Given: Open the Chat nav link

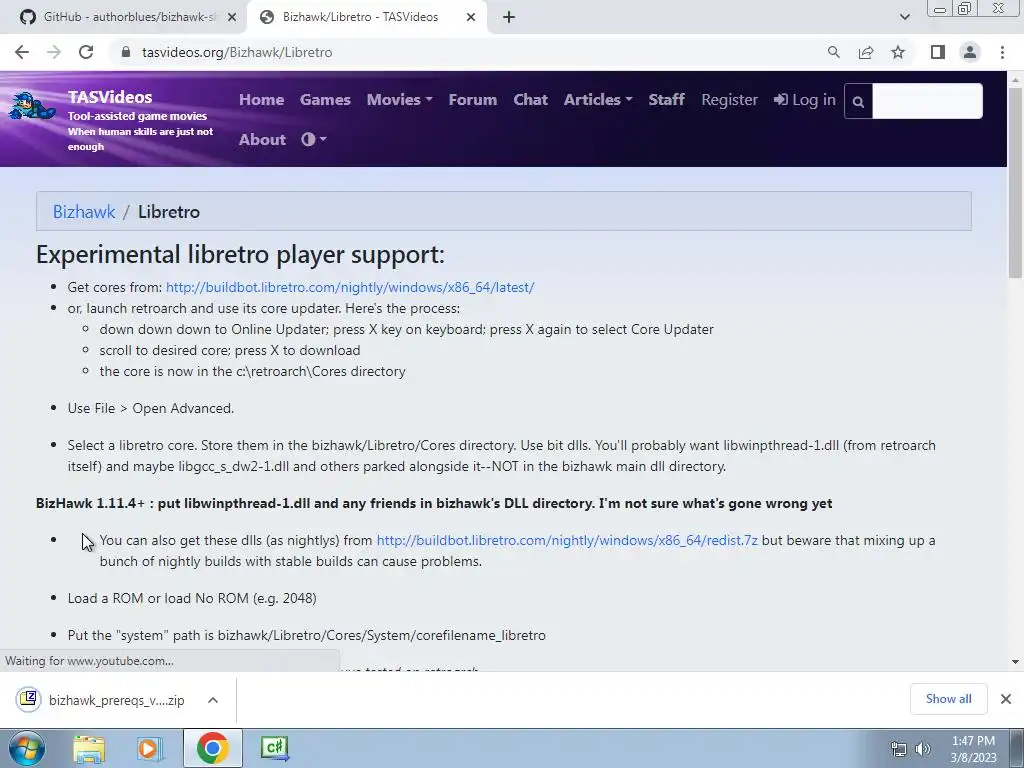Looking at the screenshot, I should [x=530, y=100].
